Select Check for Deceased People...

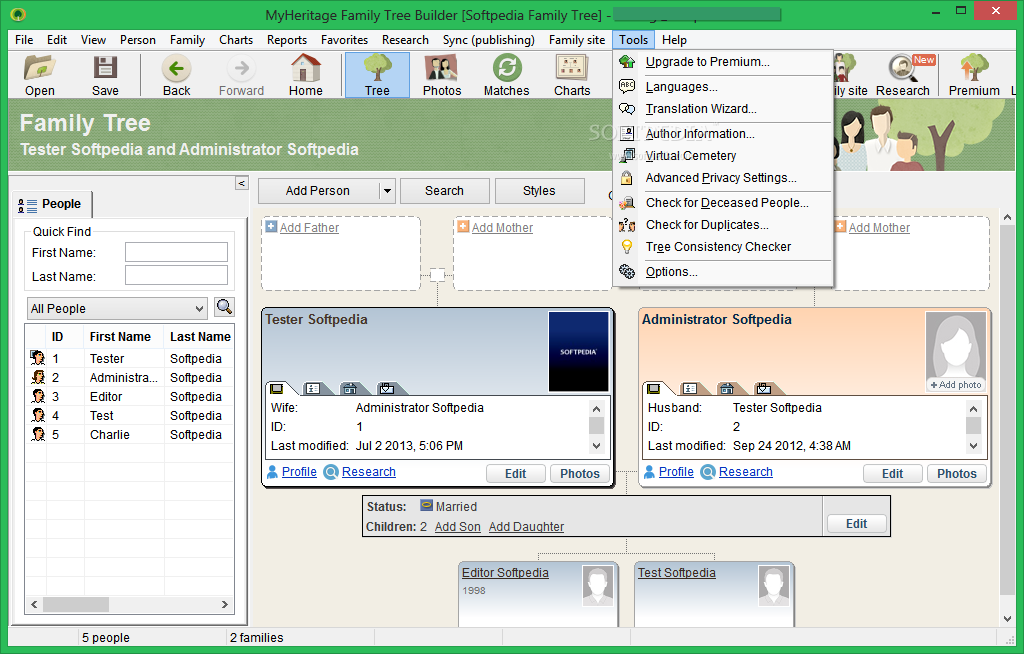[x=723, y=203]
